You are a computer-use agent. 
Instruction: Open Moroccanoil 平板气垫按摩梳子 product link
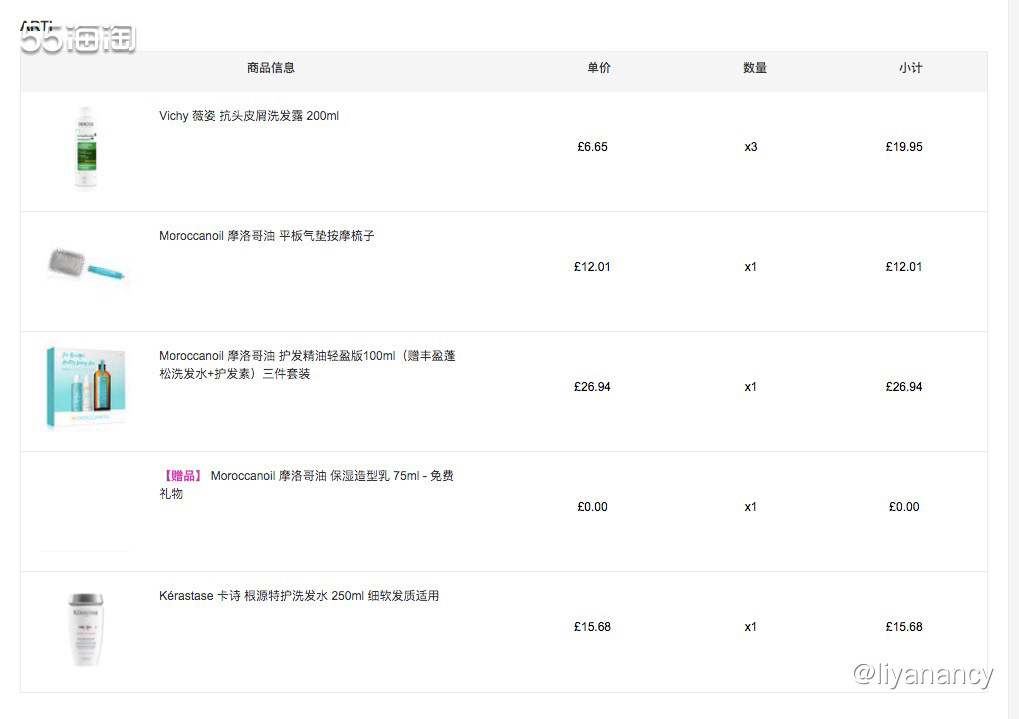pos(267,236)
